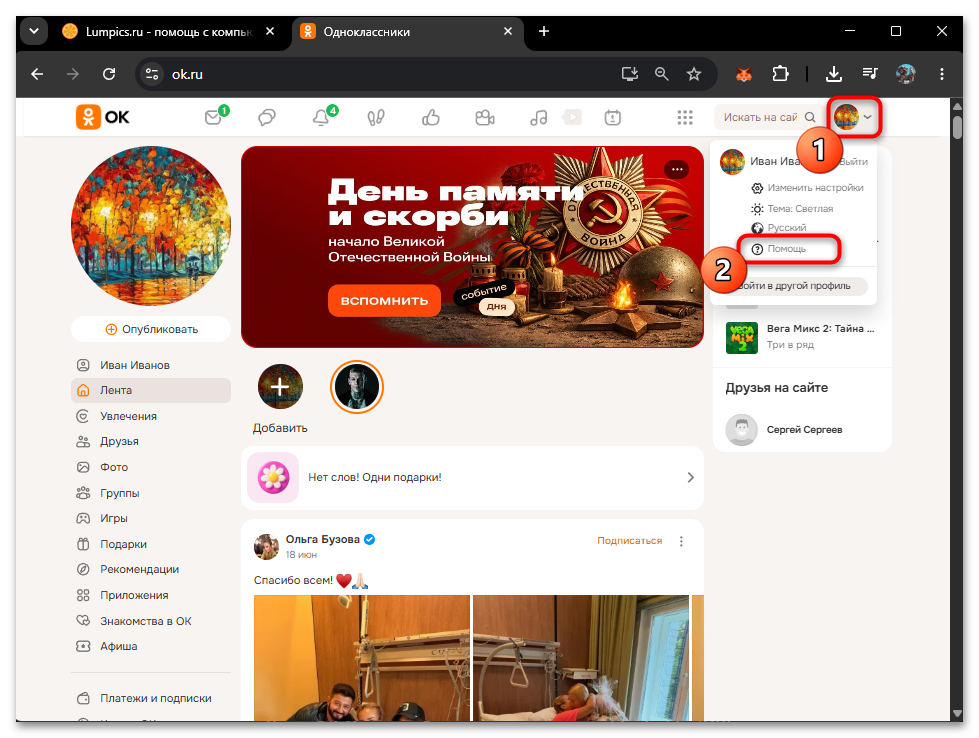Open Игры in the sidebar
This screenshot has width=979, height=738.
[x=114, y=518]
